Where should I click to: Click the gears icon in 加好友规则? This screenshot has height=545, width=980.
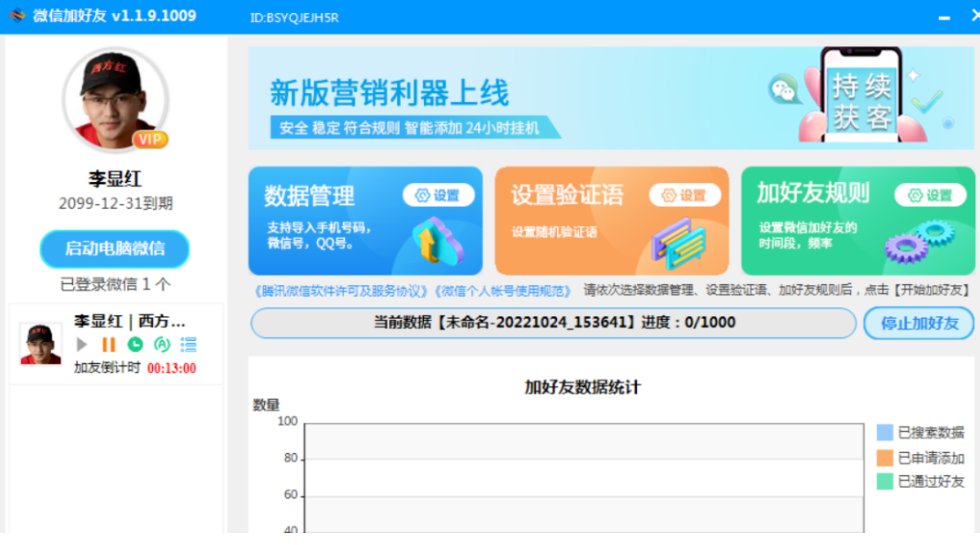[x=919, y=242]
